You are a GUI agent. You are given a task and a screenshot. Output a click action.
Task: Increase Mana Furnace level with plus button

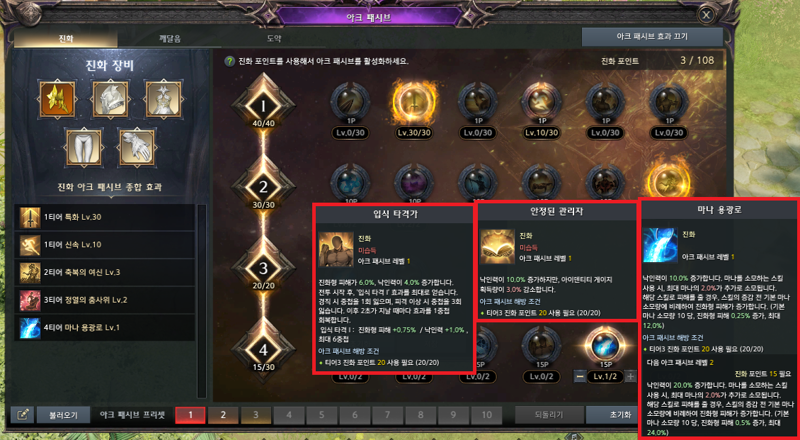click(631, 377)
